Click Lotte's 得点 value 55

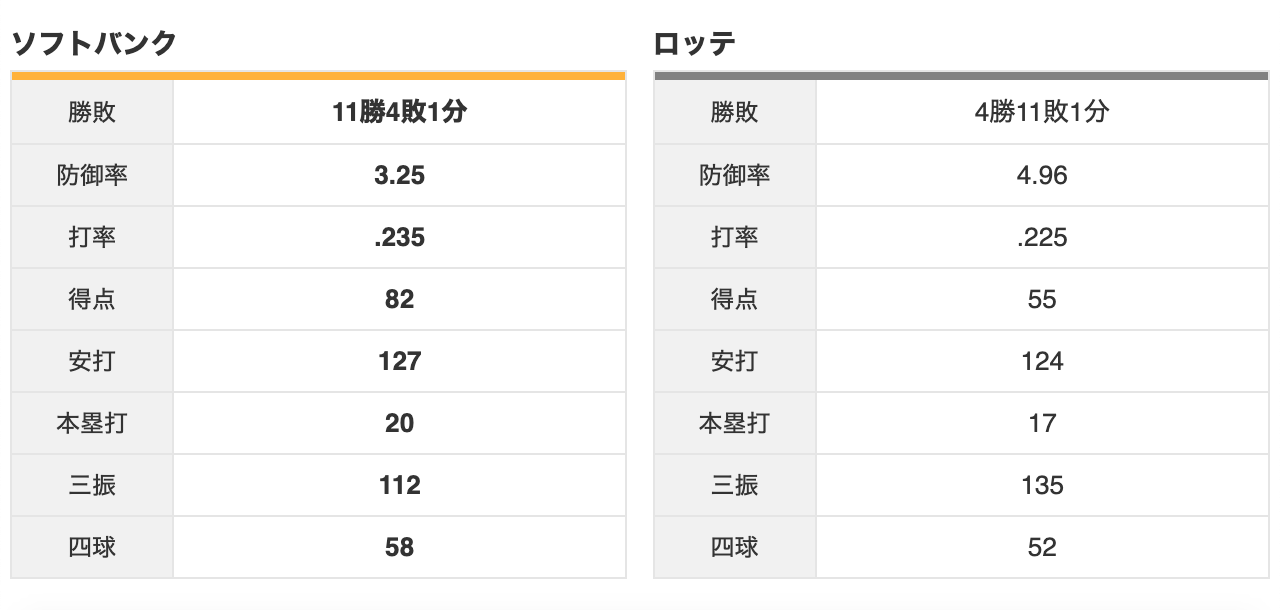pyautogui.click(x=1042, y=299)
